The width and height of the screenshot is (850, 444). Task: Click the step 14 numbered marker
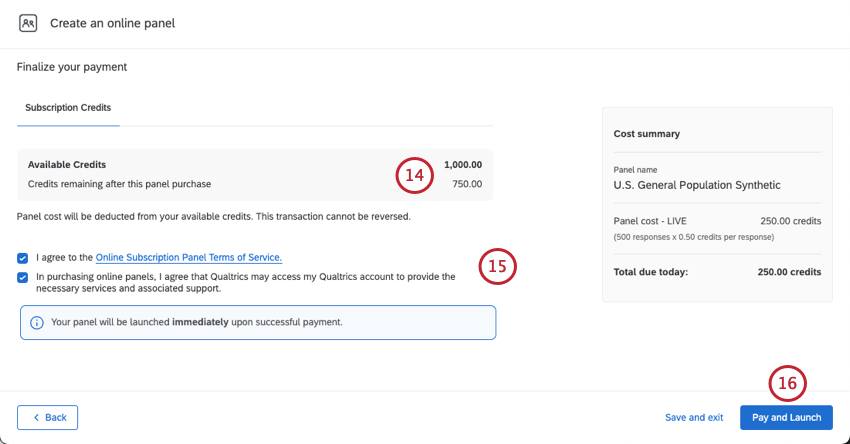tap(414, 175)
